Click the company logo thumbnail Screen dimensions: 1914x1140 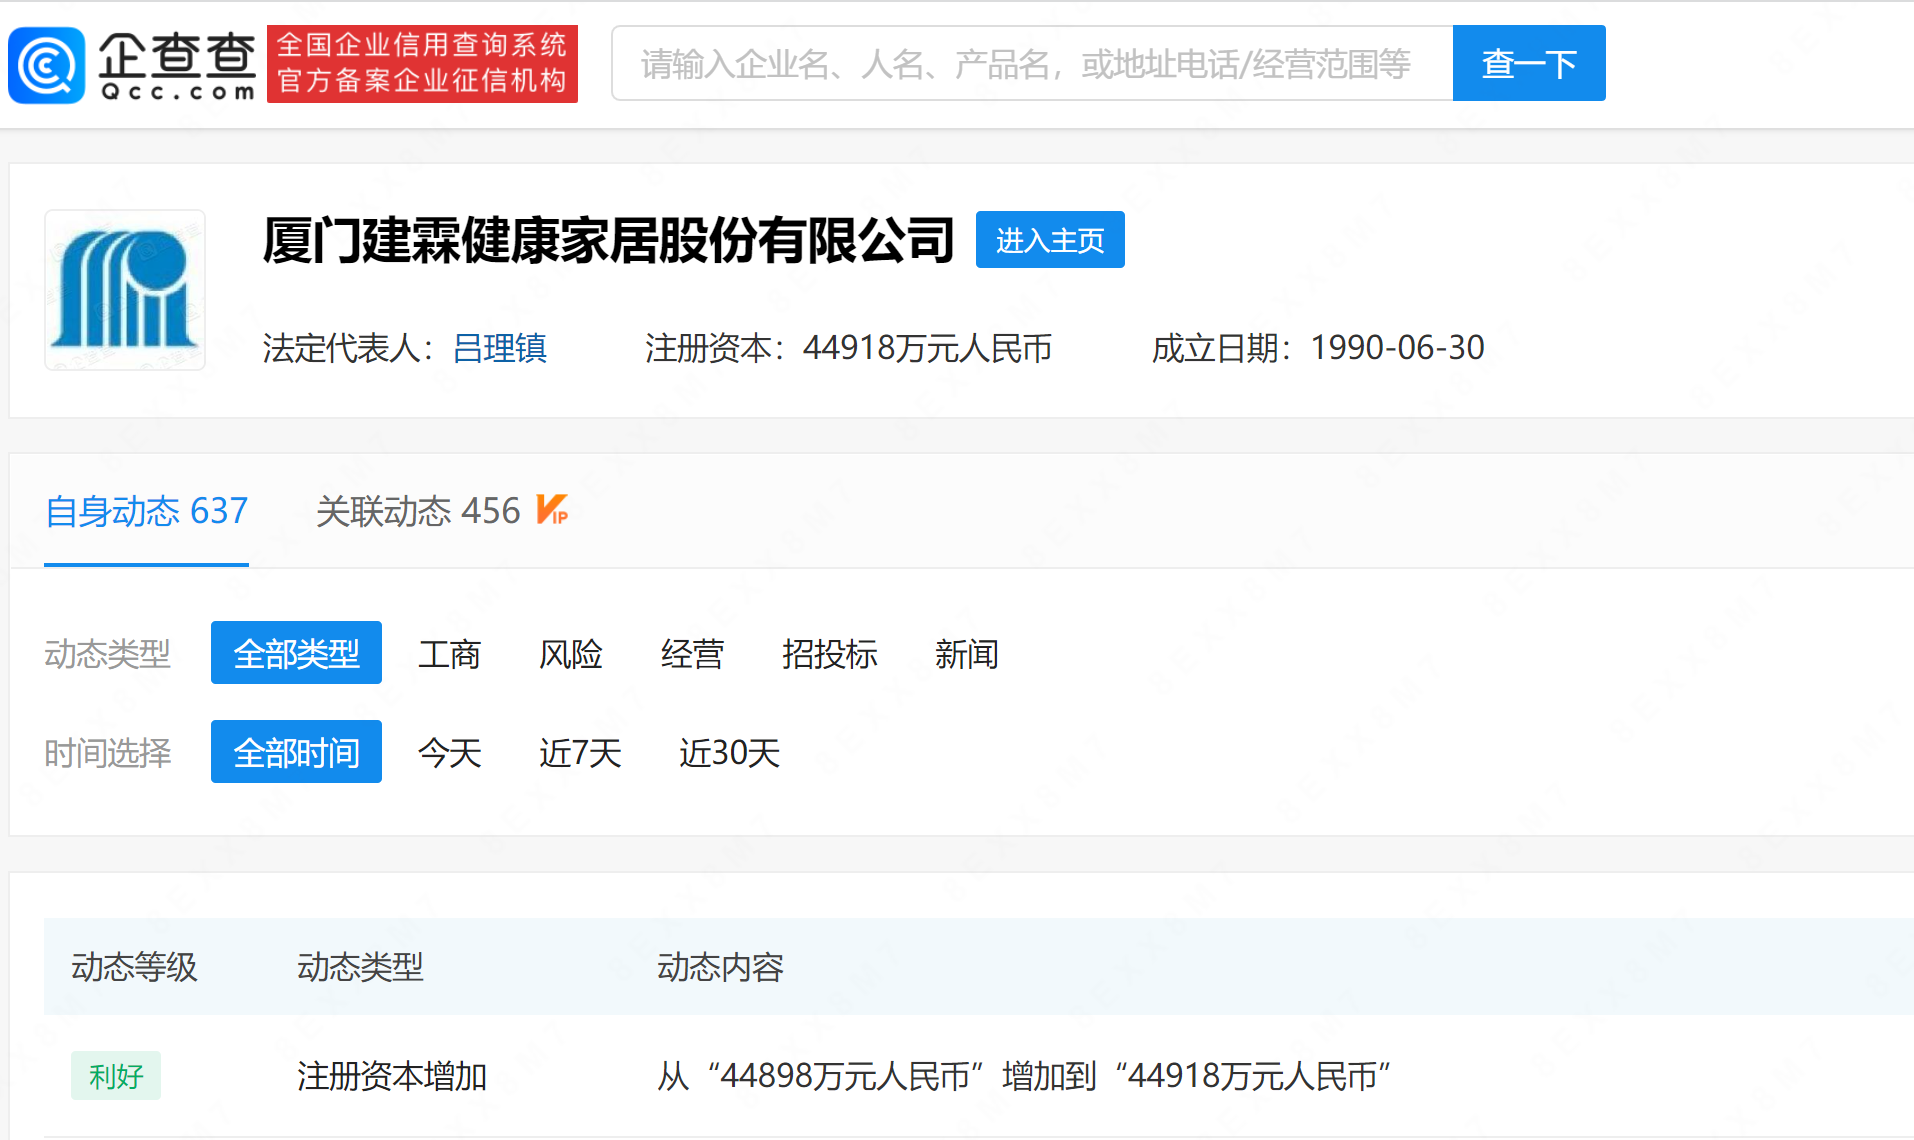click(x=125, y=290)
